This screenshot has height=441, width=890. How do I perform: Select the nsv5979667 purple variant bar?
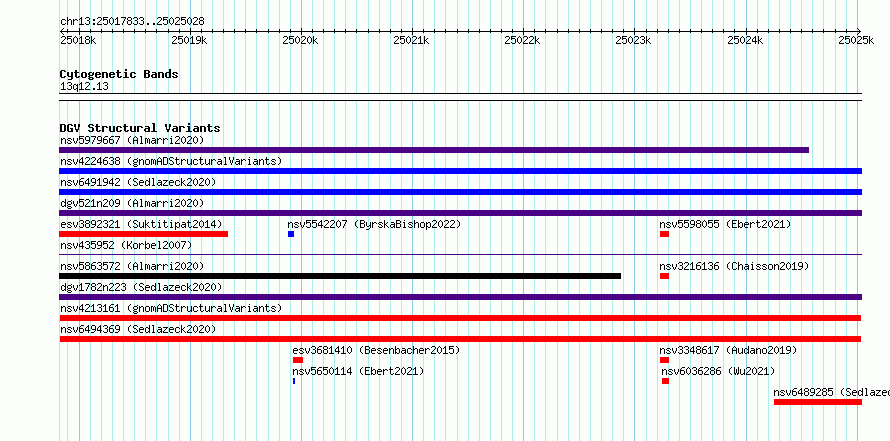[434, 150]
